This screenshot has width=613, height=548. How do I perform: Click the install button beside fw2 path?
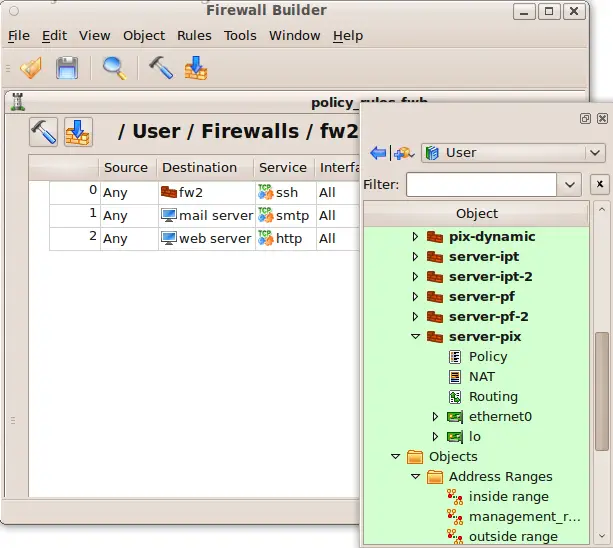[79, 132]
